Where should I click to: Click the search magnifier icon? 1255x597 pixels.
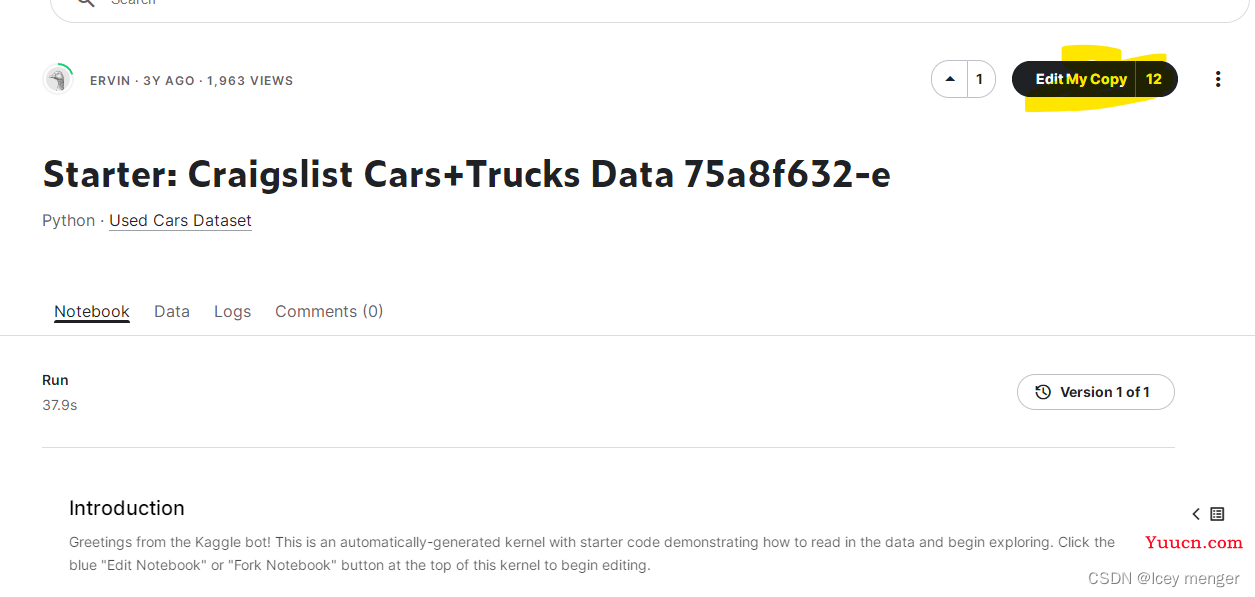tap(86, 3)
